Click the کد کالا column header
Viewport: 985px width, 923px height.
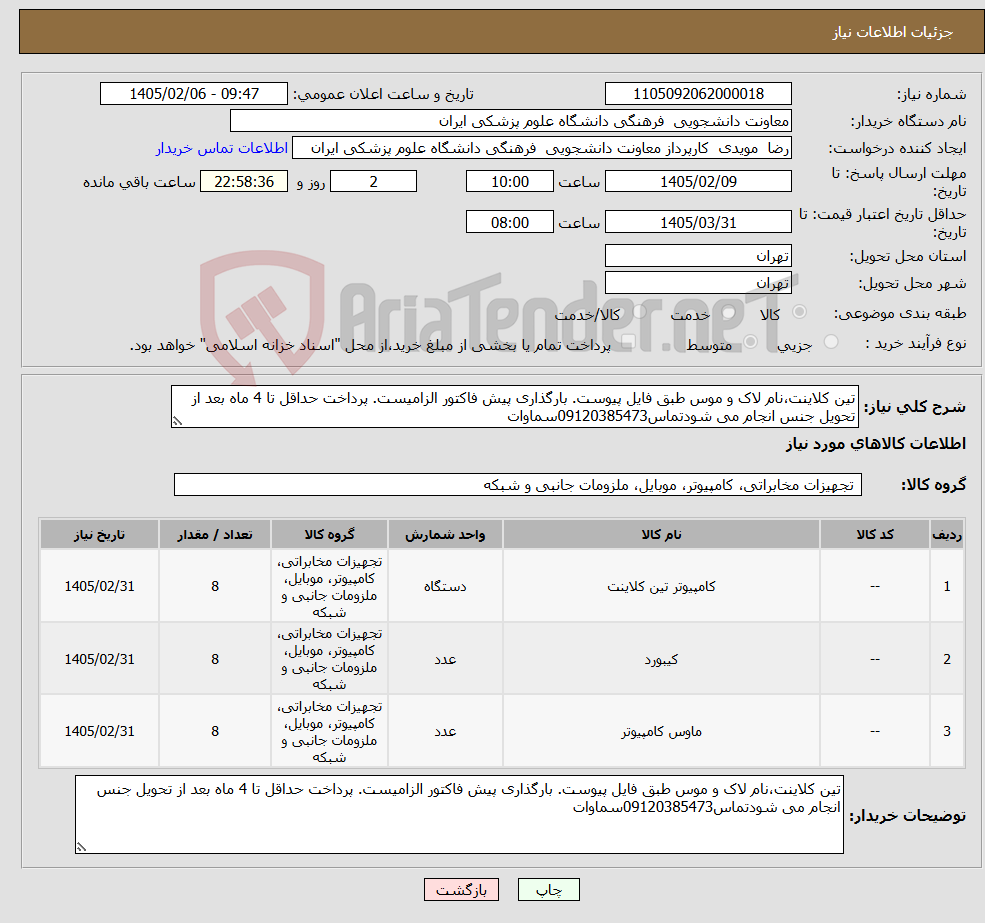(x=874, y=534)
